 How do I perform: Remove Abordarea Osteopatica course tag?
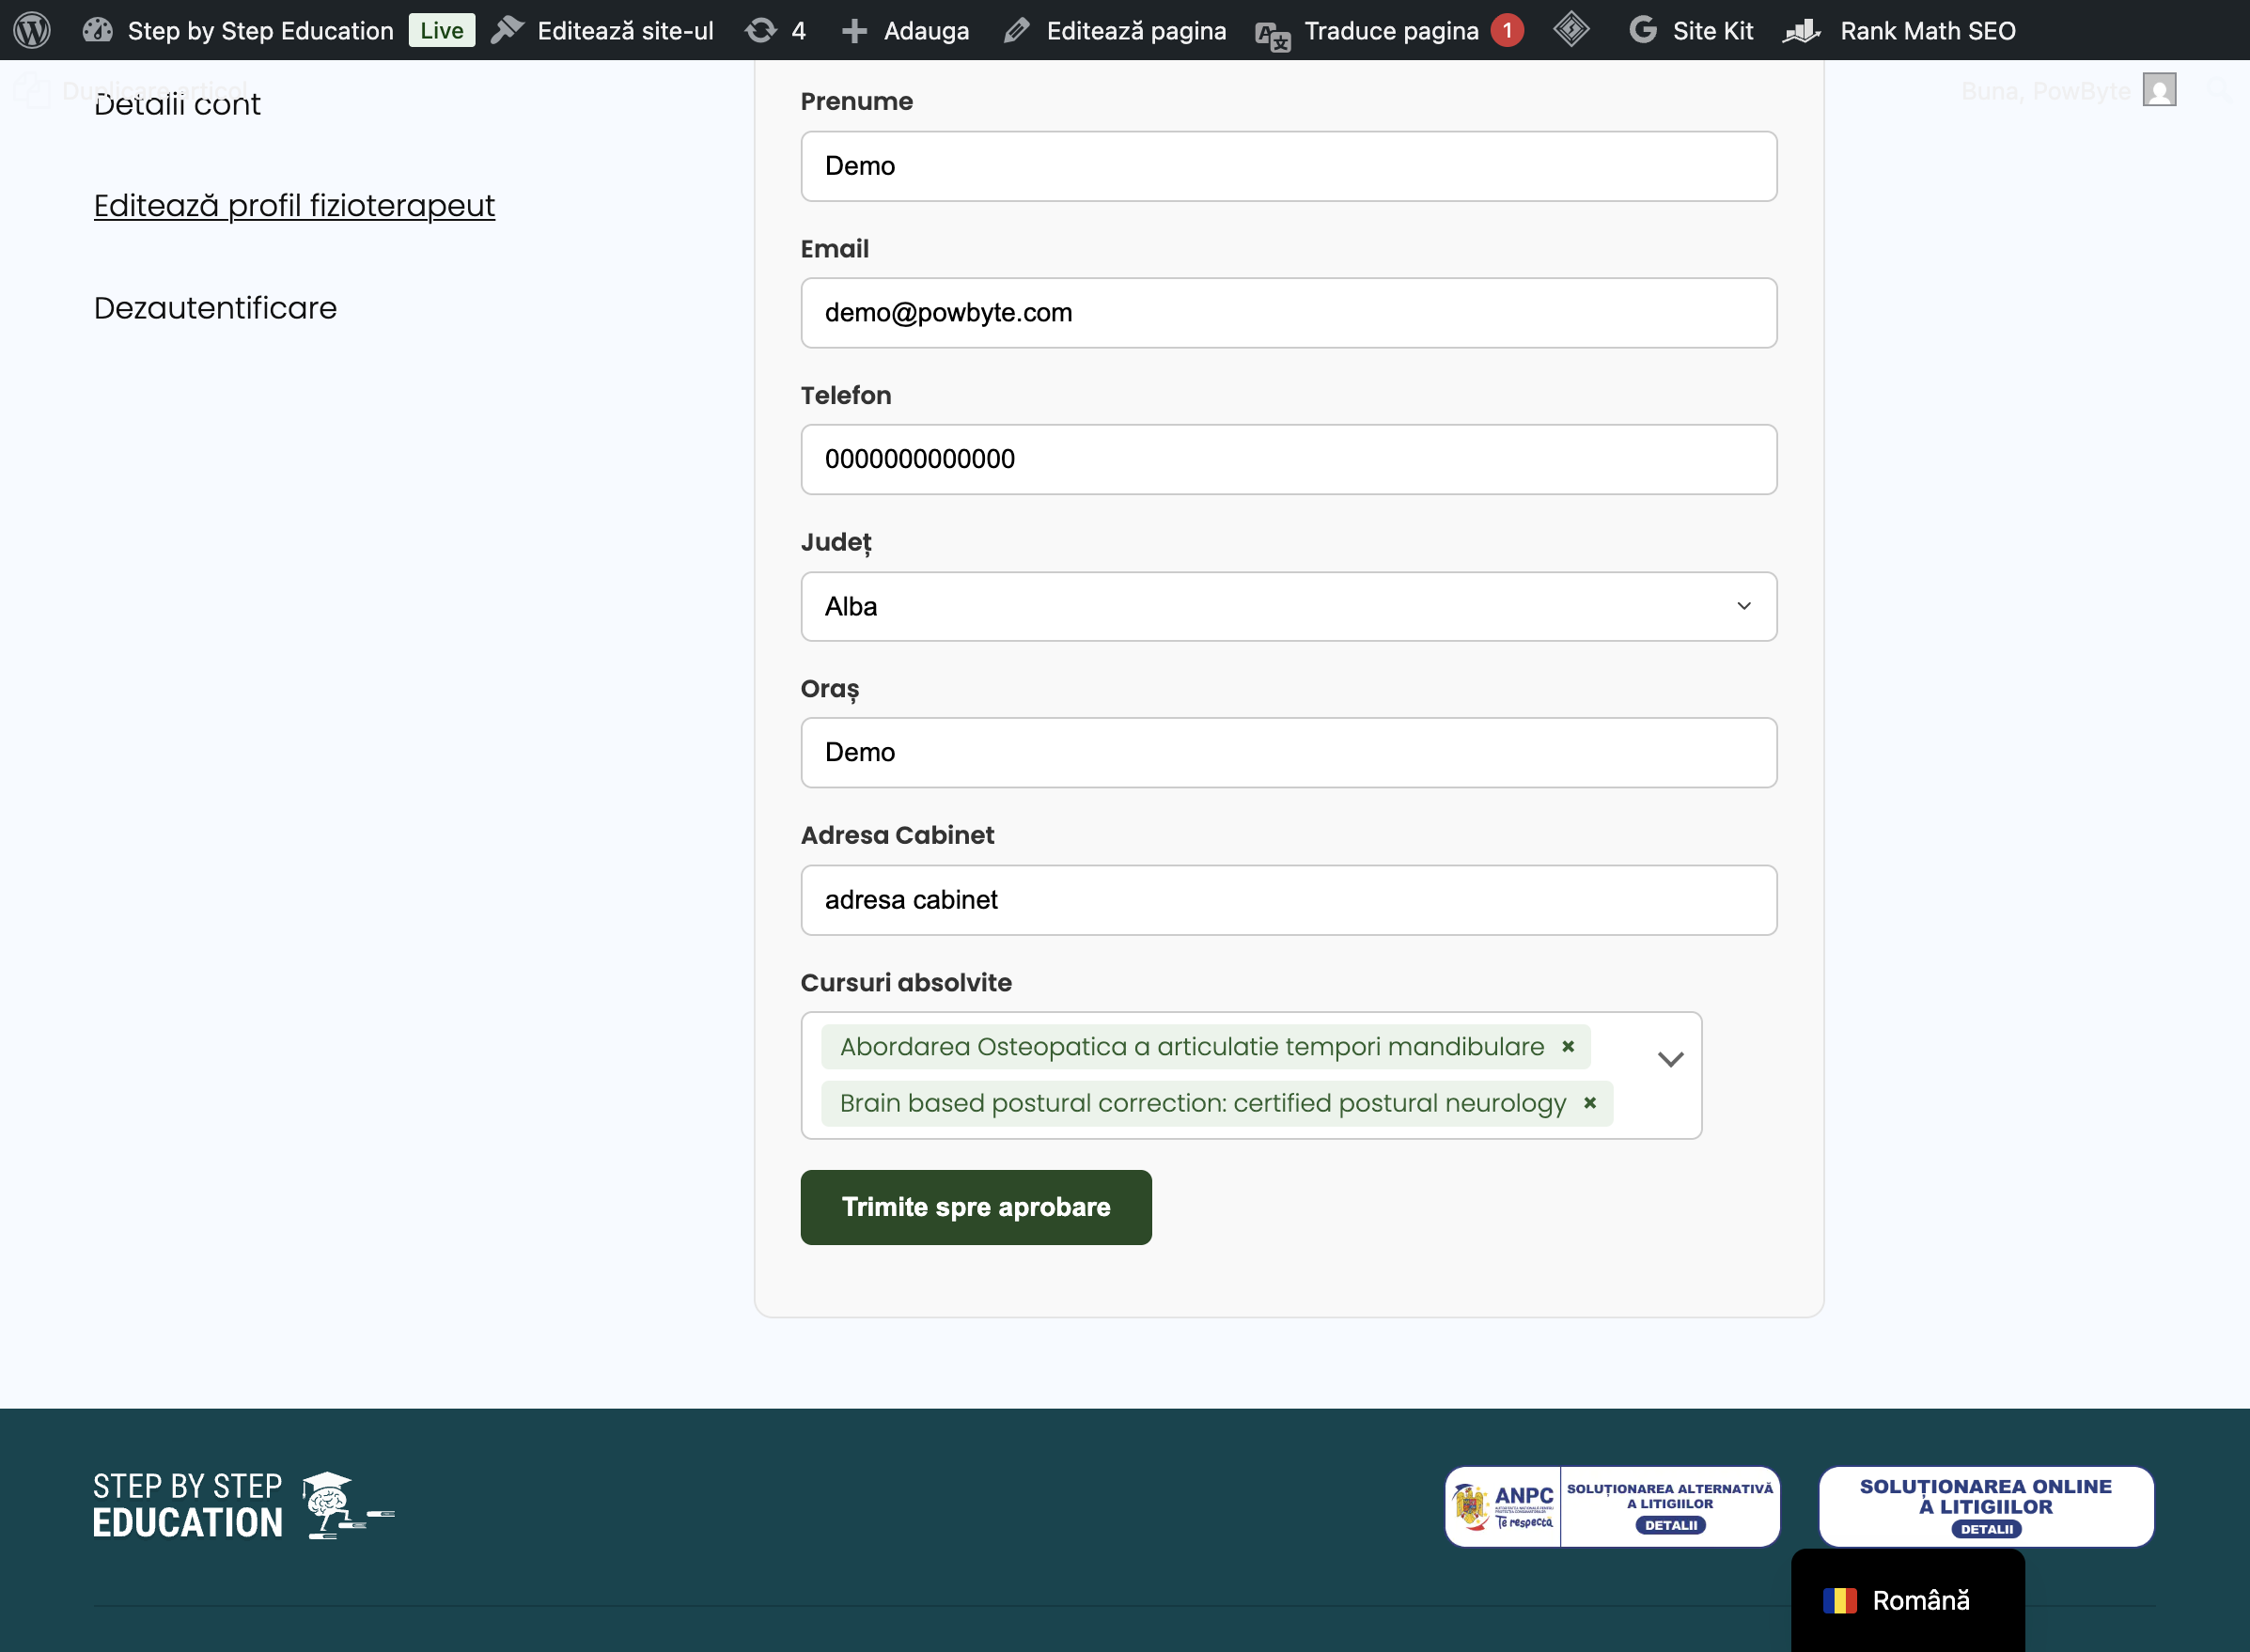click(x=1568, y=1046)
